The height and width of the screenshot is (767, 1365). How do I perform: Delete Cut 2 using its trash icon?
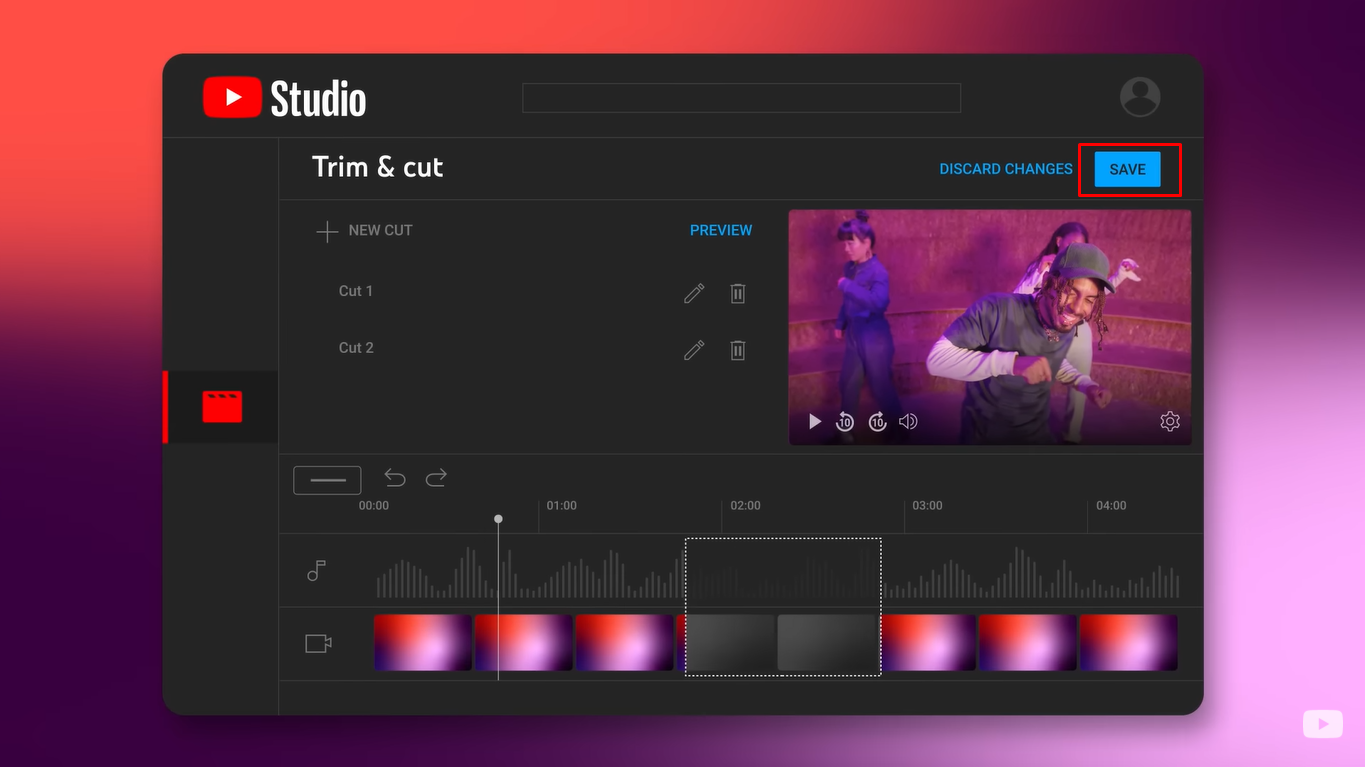coord(737,350)
